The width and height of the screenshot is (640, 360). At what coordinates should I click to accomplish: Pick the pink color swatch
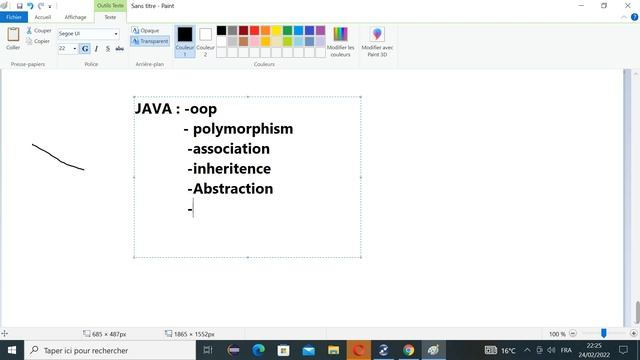pos(254,41)
